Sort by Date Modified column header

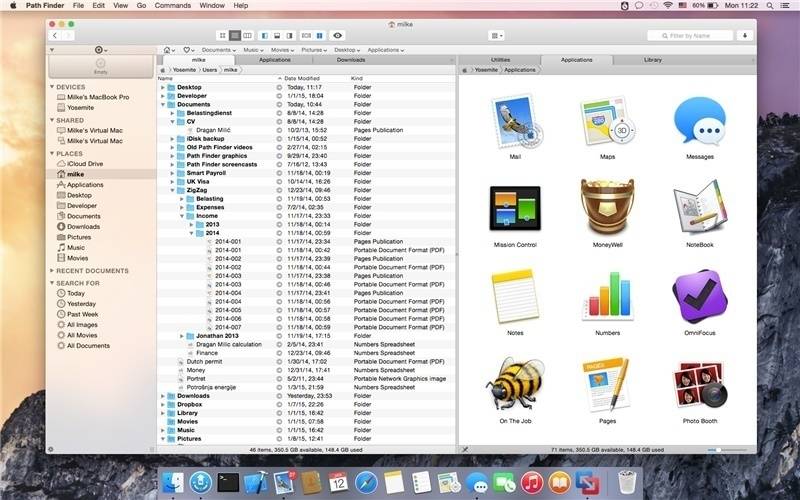pyautogui.click(x=302, y=79)
